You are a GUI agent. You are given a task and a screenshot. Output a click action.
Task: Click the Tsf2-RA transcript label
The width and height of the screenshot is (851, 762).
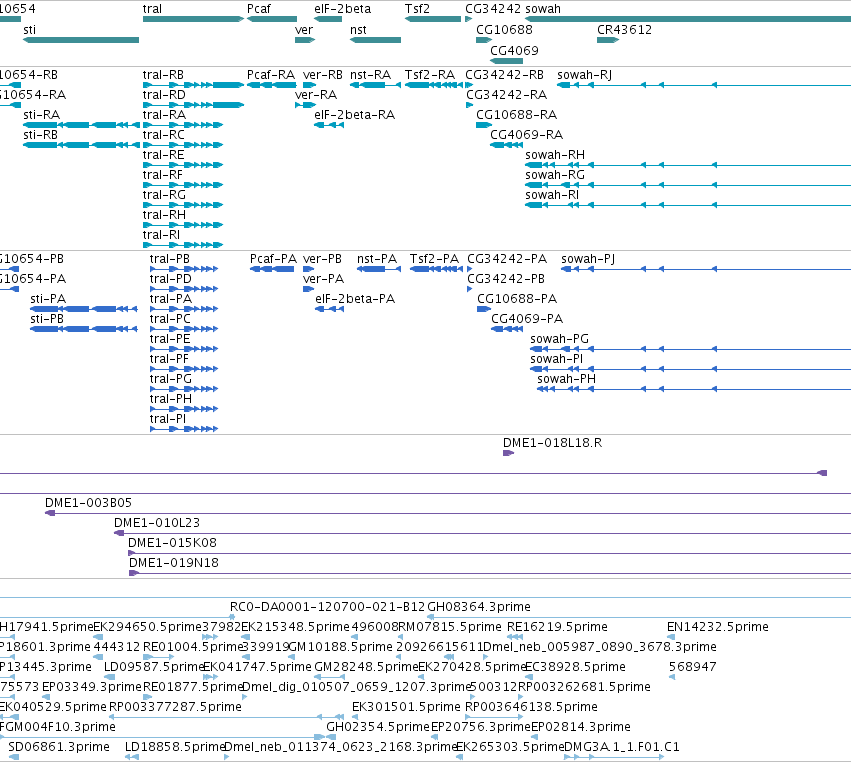tap(430, 74)
